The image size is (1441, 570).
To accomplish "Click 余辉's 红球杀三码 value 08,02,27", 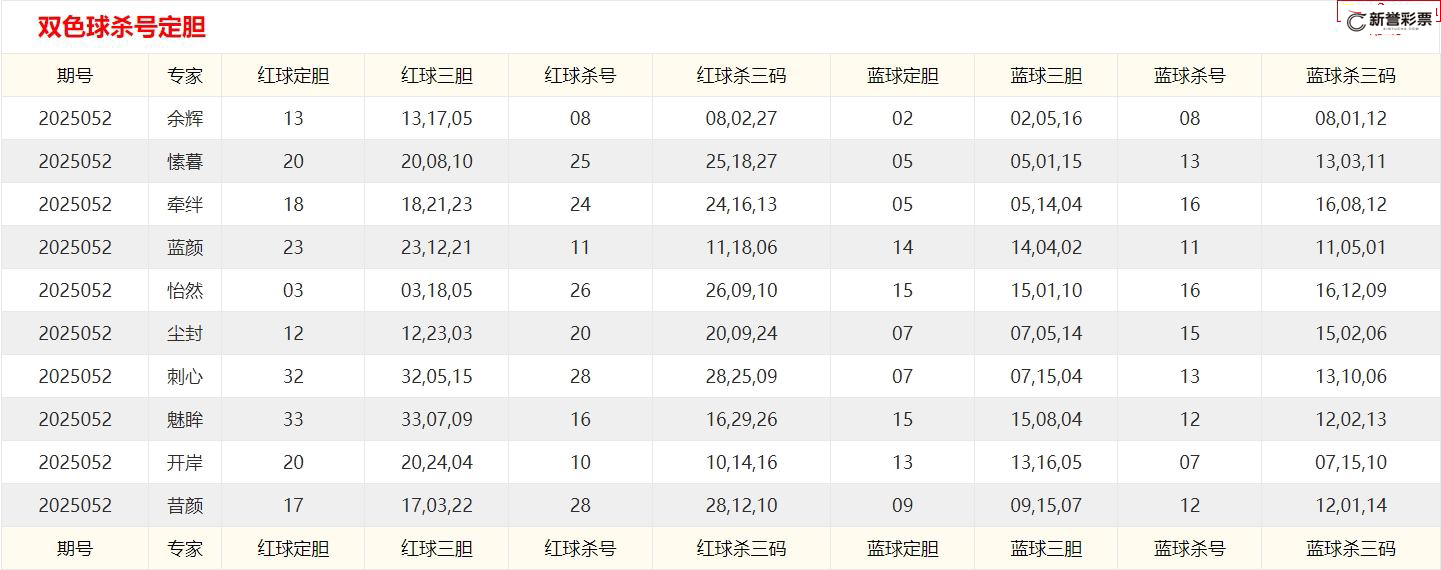I will (x=741, y=118).
